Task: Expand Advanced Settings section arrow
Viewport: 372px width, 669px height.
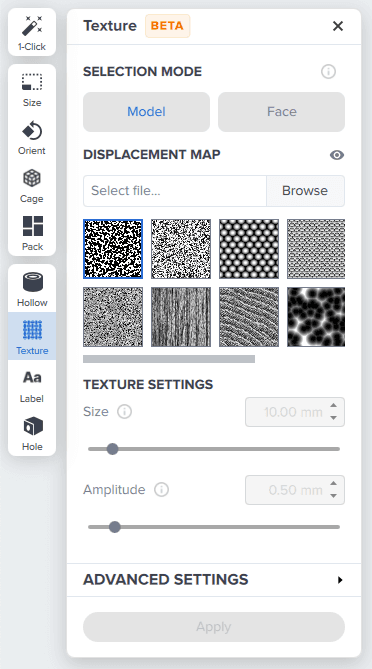Action: point(340,580)
